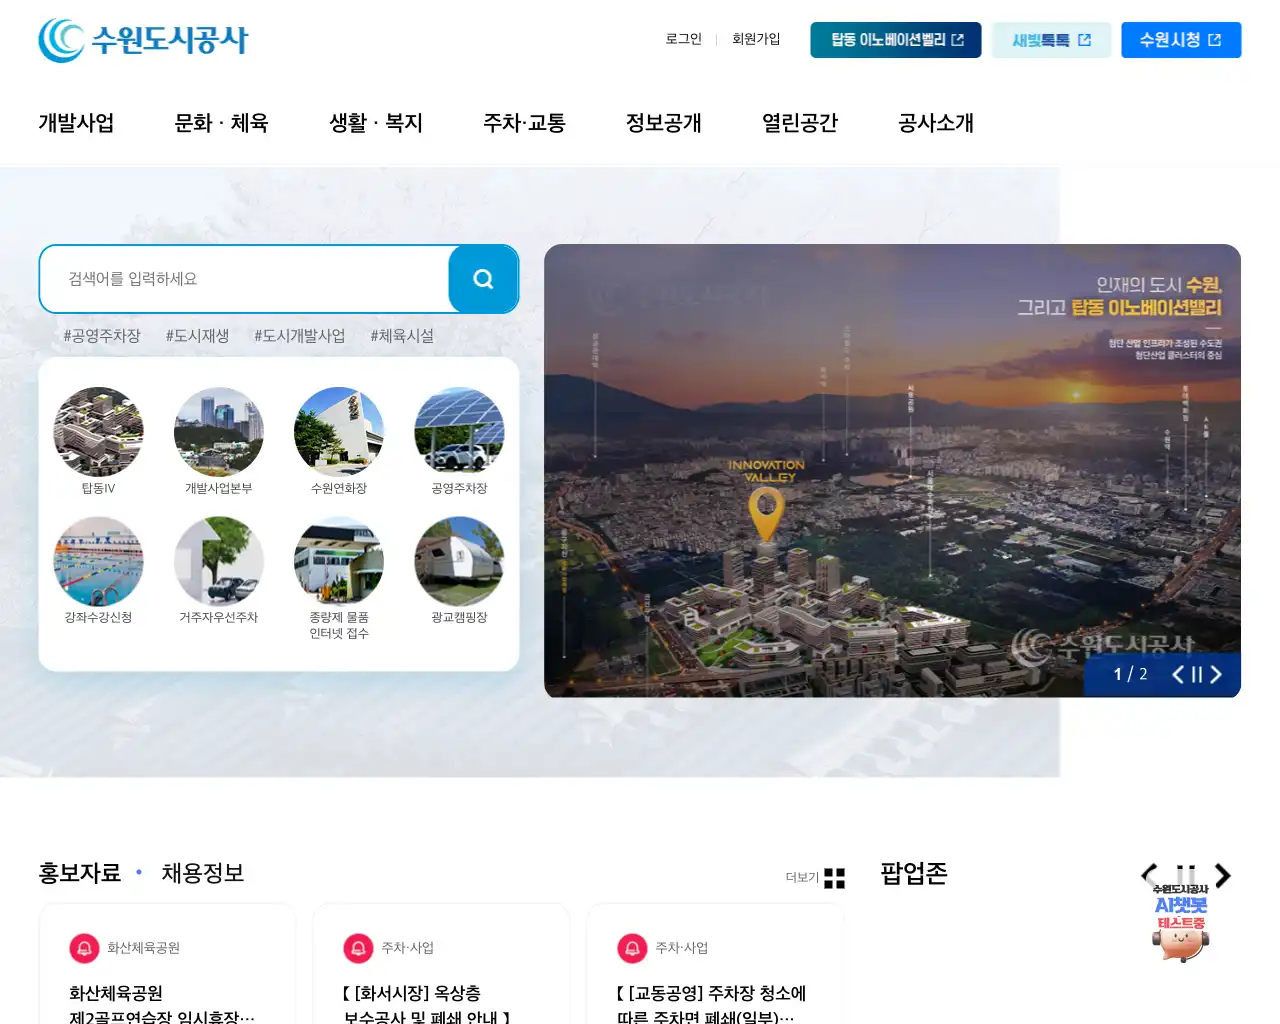Screen dimensions: 1280x1024
Task: Open the 수원연화장 shortcut icon
Action: click(x=339, y=432)
